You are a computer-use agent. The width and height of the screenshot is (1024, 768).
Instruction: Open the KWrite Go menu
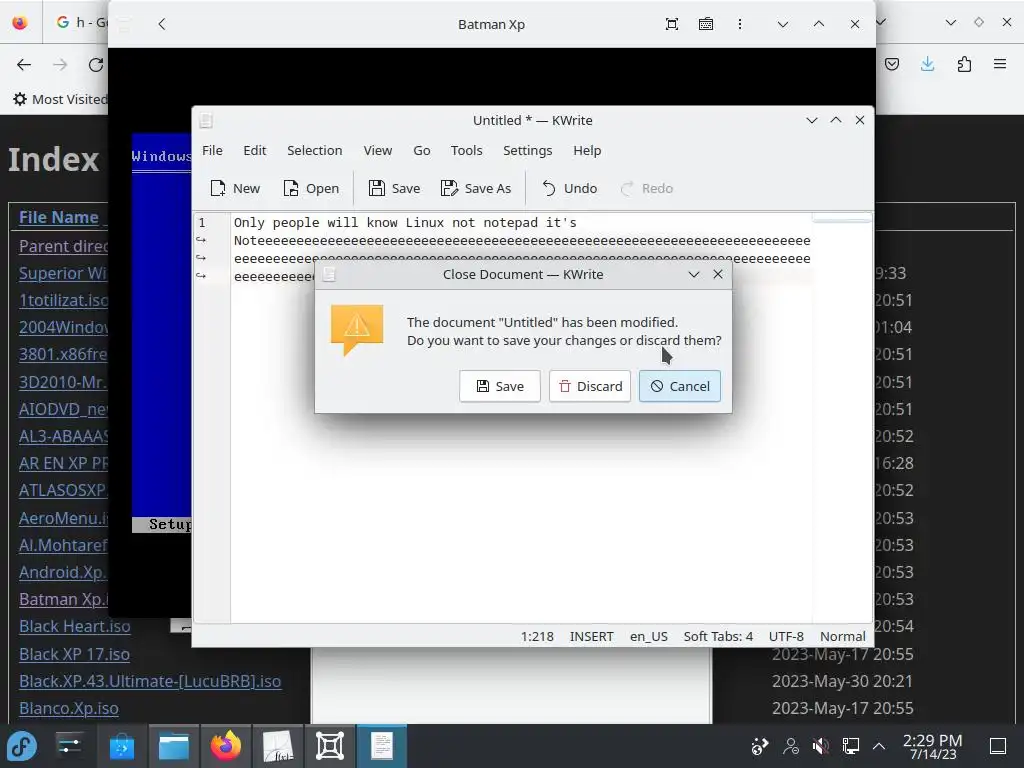422,150
